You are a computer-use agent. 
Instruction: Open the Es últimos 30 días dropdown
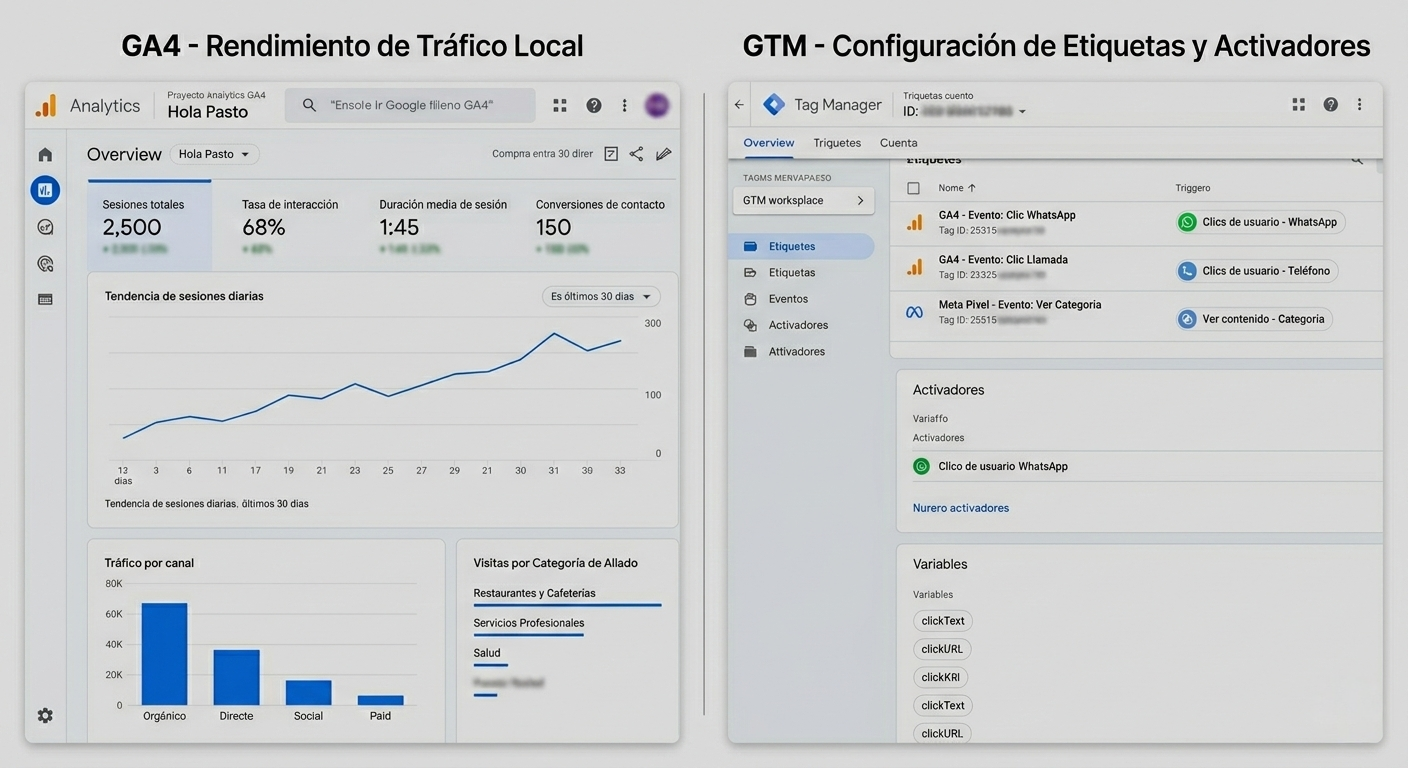pyautogui.click(x=600, y=296)
